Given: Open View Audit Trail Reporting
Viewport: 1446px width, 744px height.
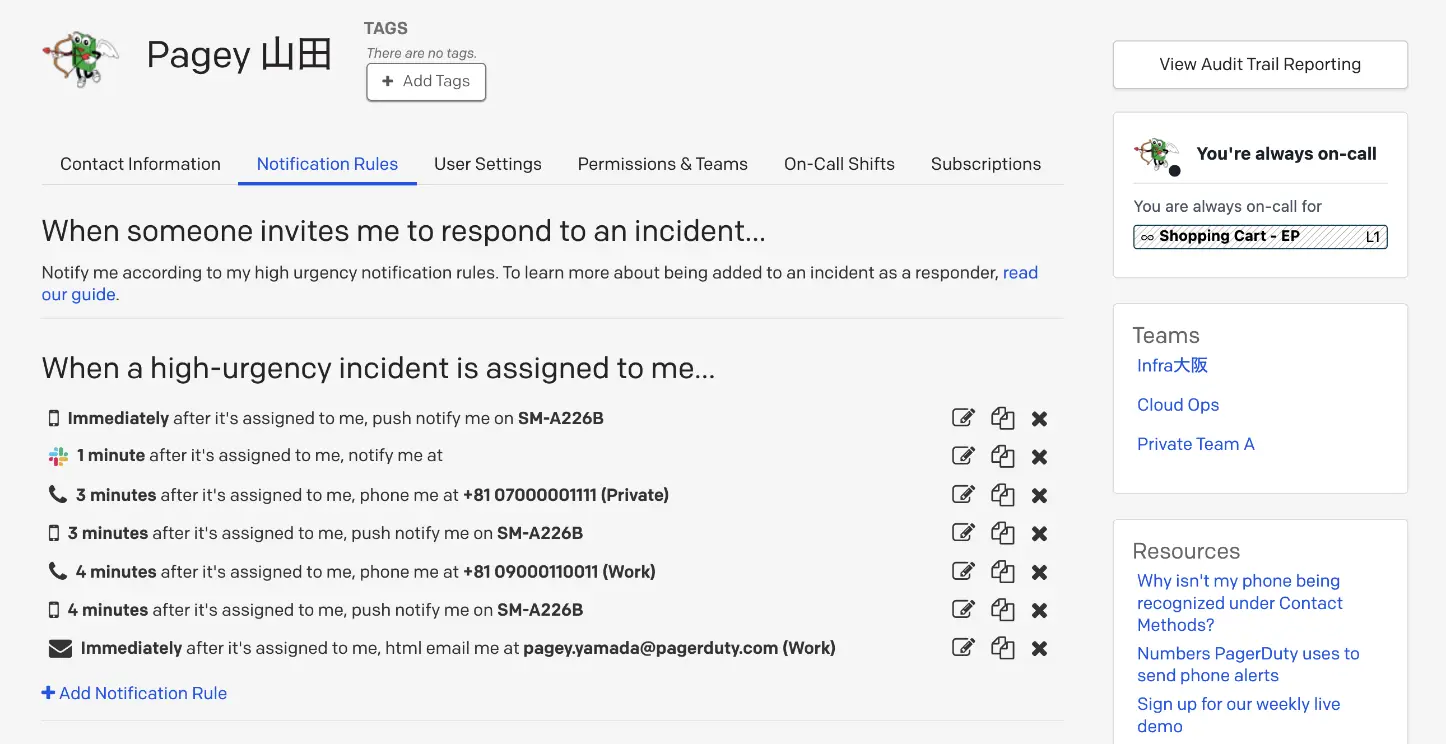Looking at the screenshot, I should pyautogui.click(x=1260, y=64).
